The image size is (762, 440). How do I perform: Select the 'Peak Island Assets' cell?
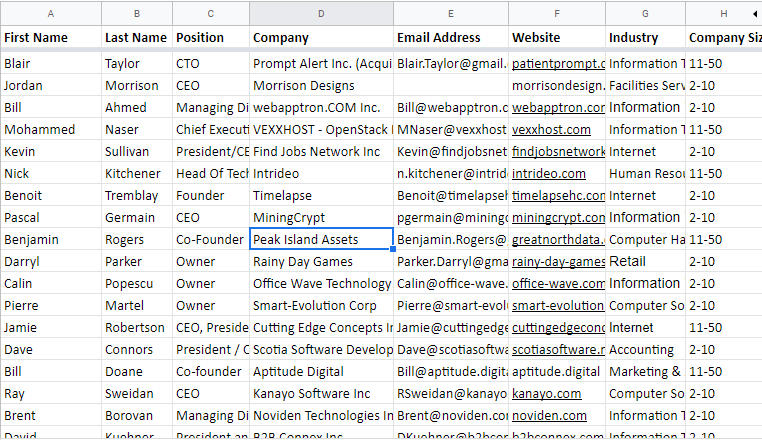[321, 240]
